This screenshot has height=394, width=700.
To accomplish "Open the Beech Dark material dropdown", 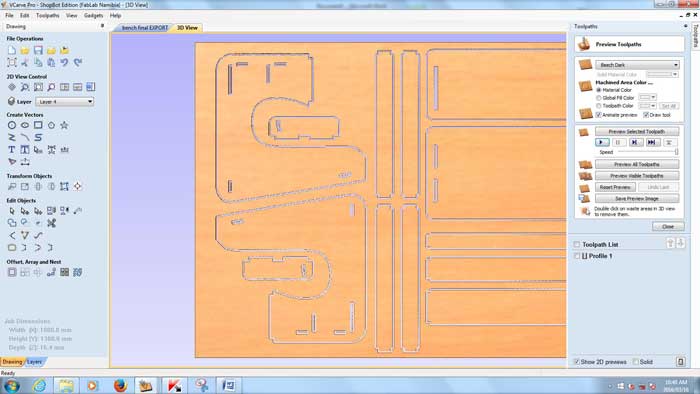I will tap(637, 65).
